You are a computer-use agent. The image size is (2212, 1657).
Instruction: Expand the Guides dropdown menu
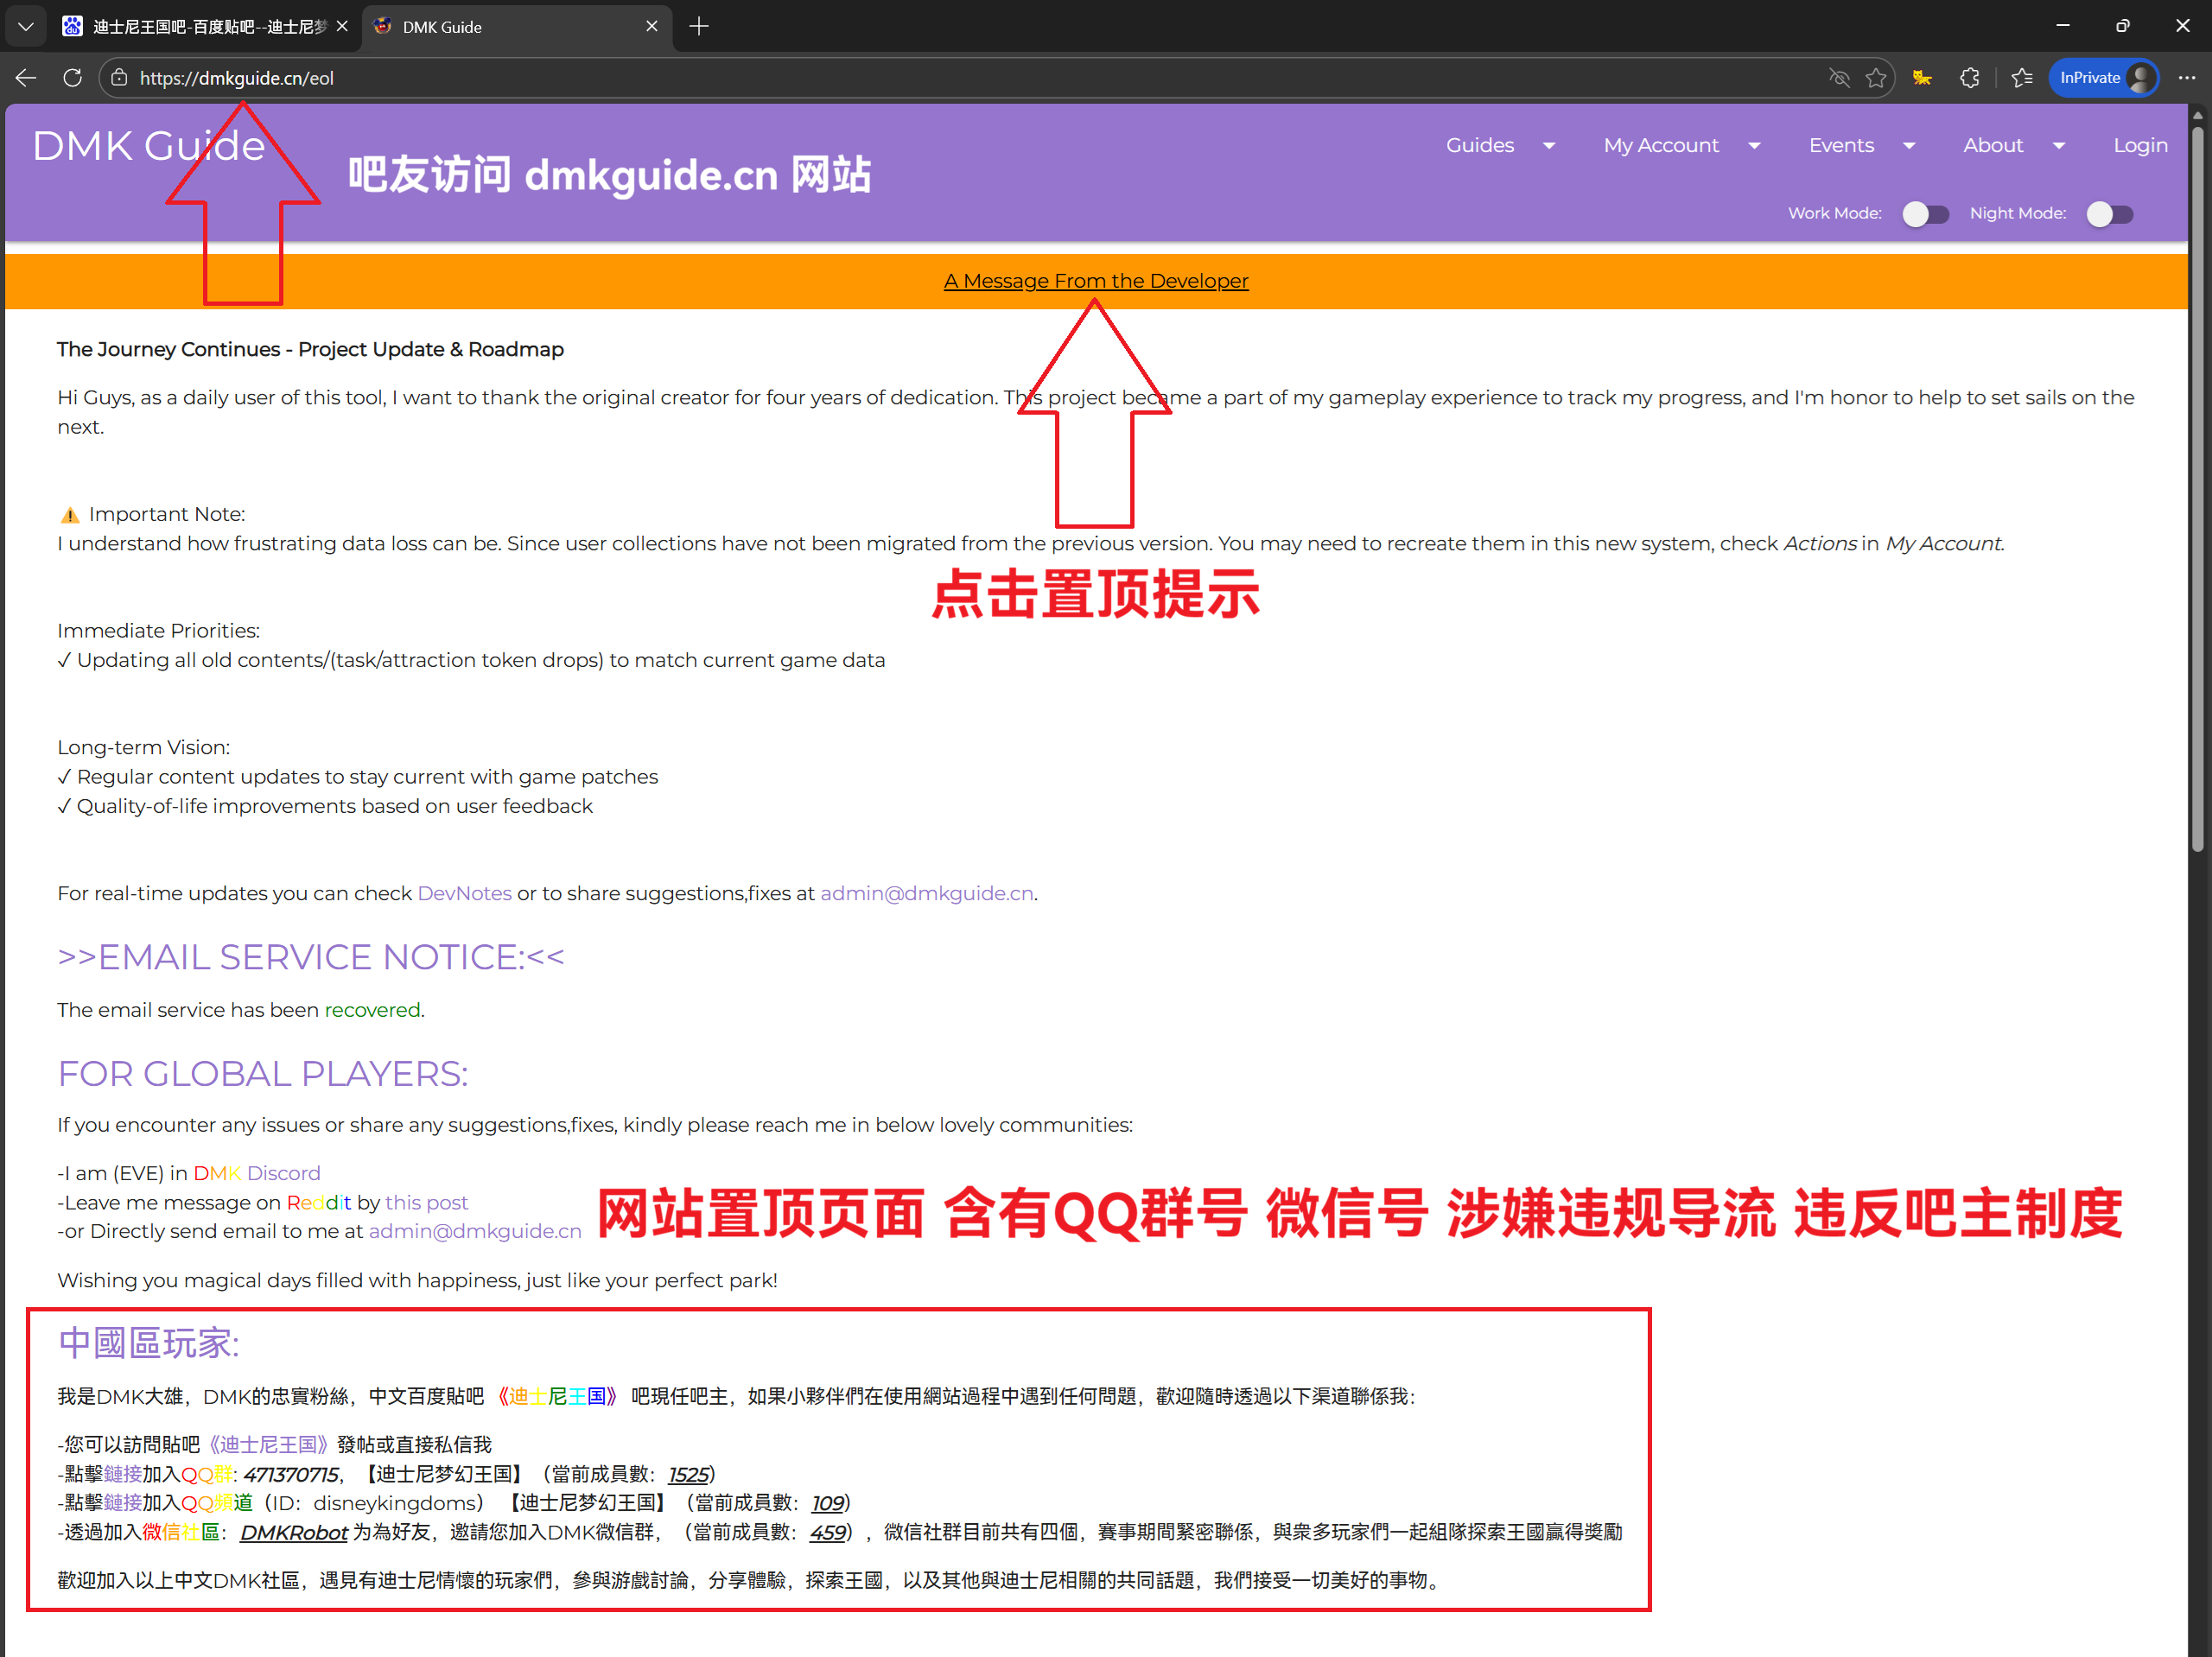tap(1499, 146)
